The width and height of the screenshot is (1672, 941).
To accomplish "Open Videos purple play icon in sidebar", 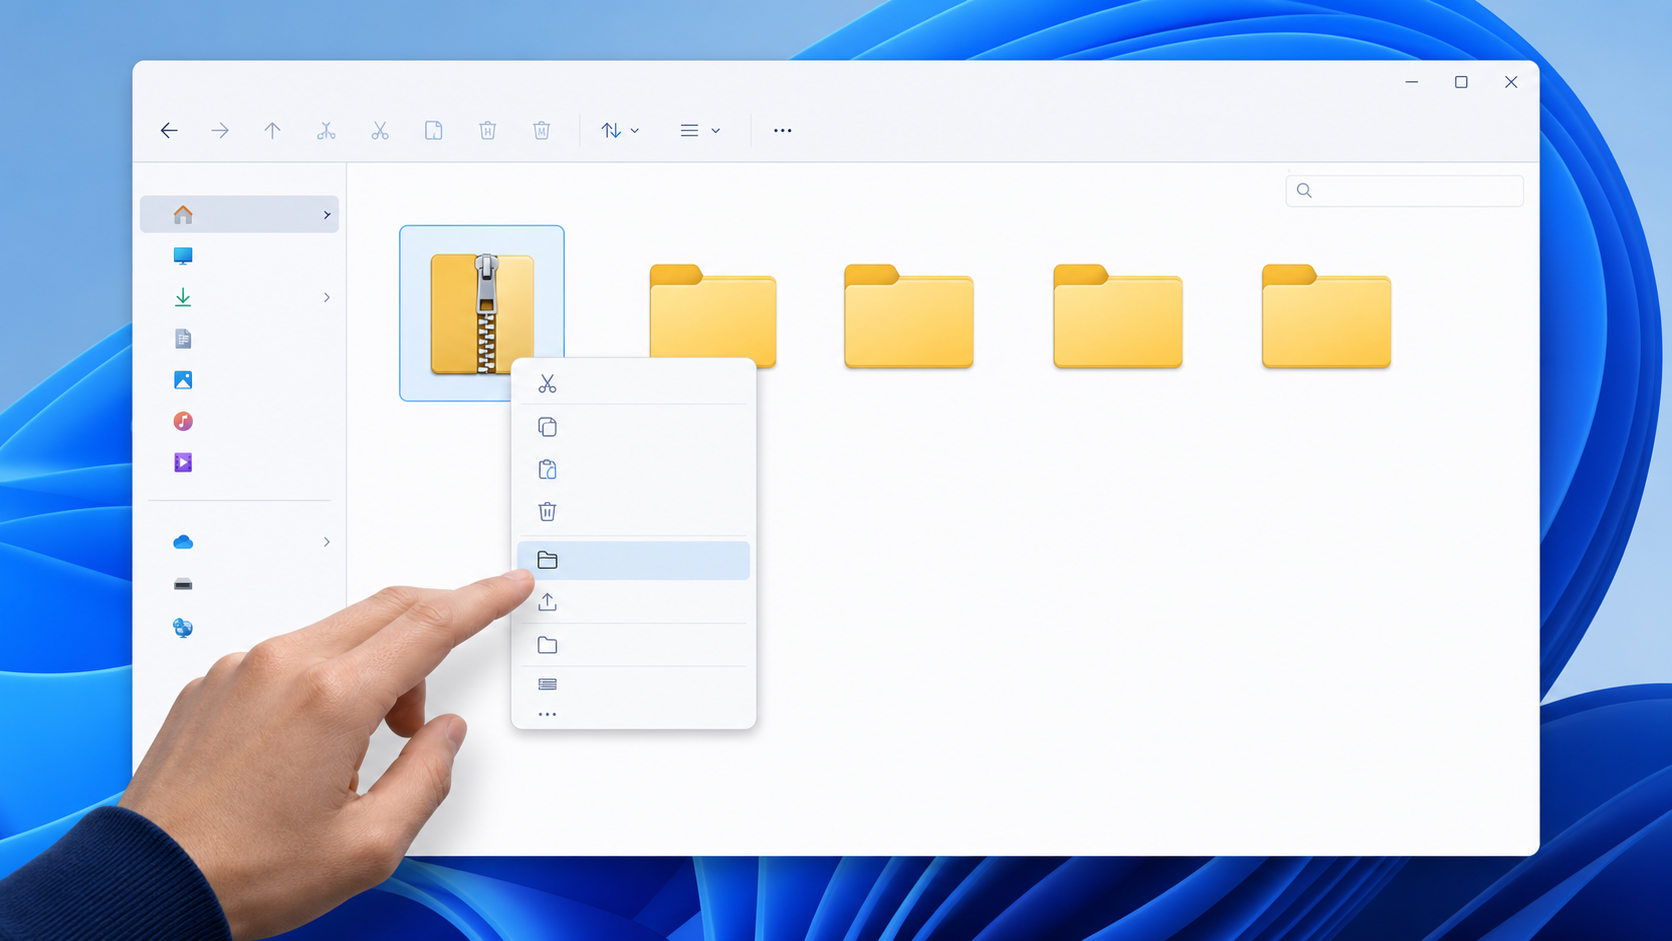I will pos(182,462).
